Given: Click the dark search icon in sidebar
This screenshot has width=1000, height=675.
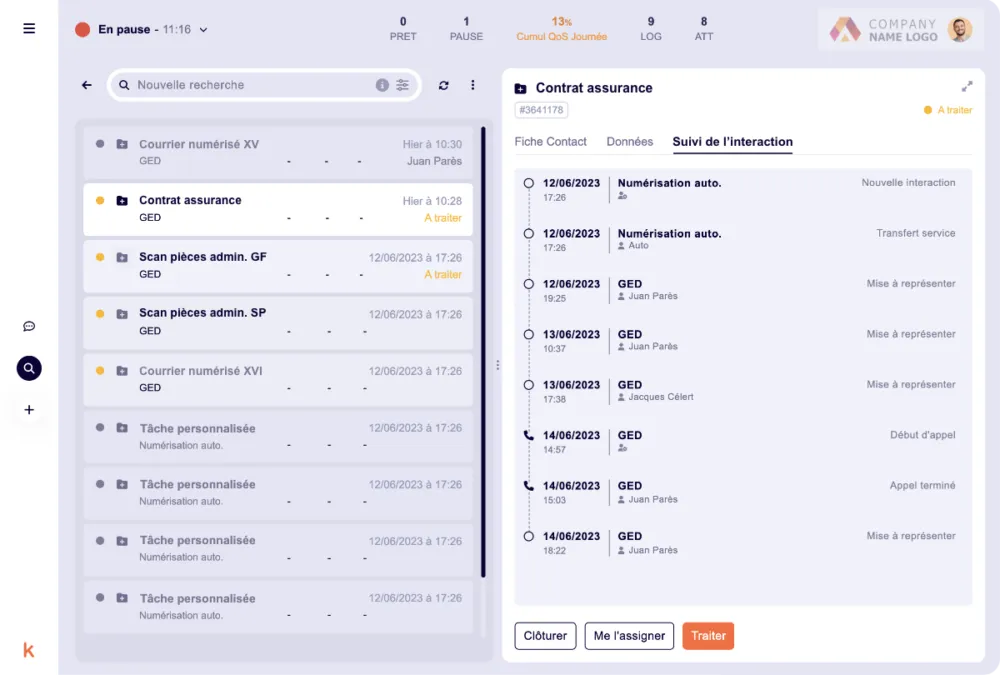Looking at the screenshot, I should click(x=29, y=368).
